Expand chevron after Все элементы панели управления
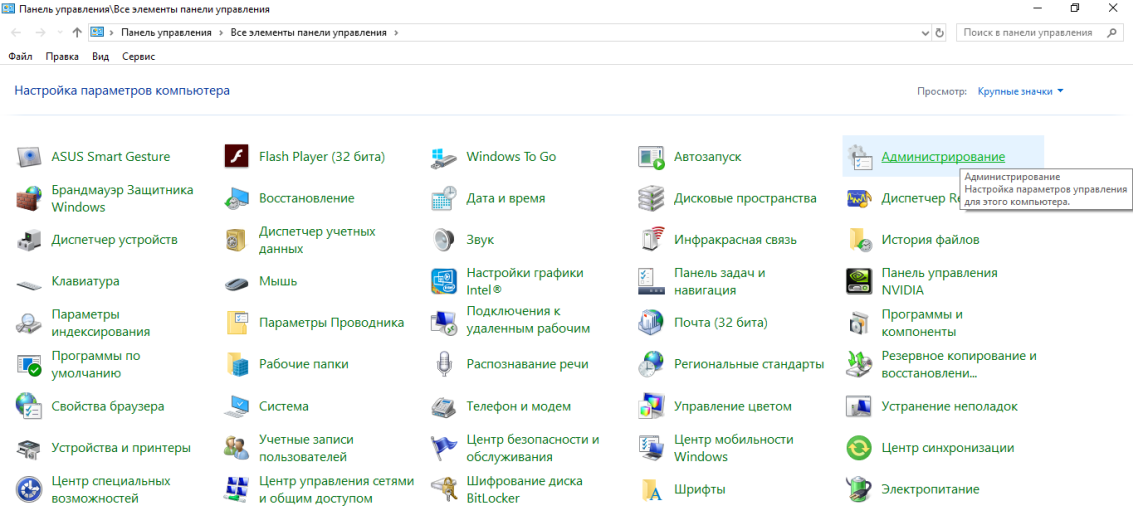Screen dimensions: 1133x525 [x=396, y=33]
